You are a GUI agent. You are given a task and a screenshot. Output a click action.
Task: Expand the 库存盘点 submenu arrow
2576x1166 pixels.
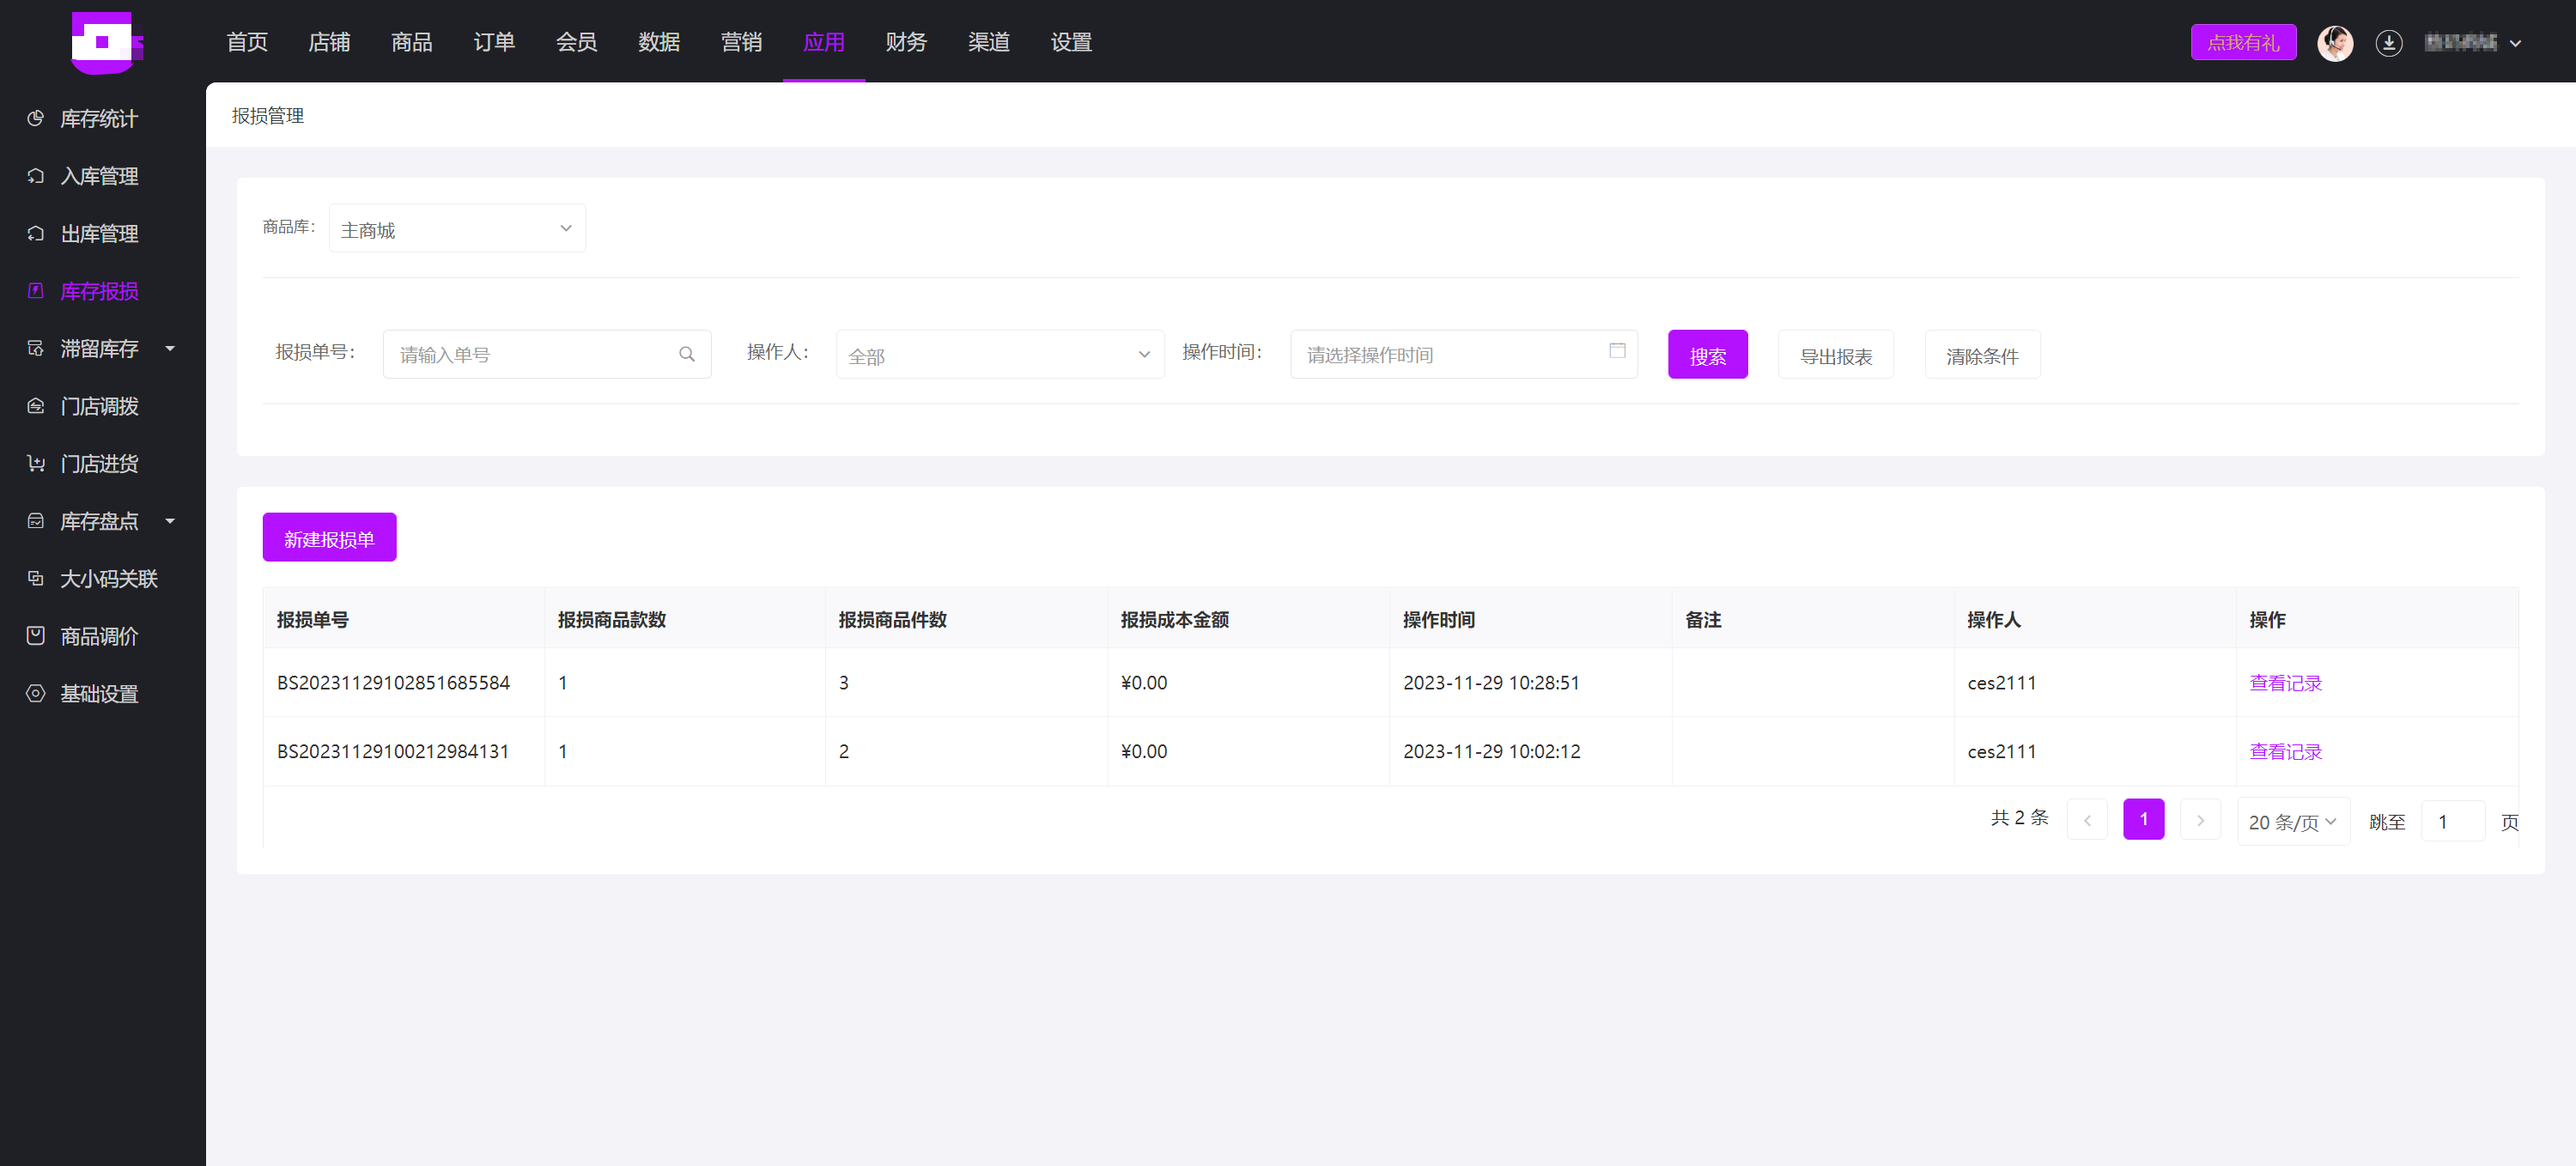tap(170, 521)
